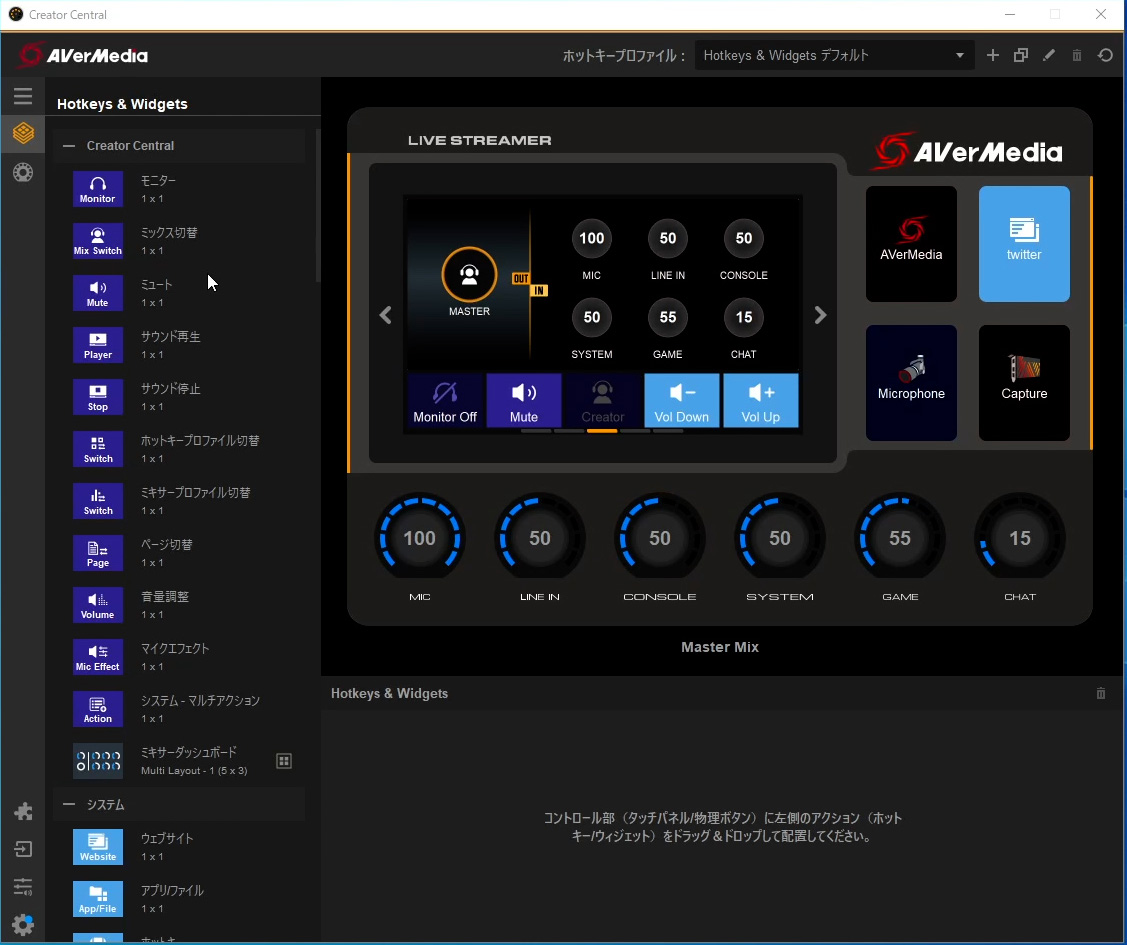This screenshot has height=945, width=1127.
Task: Open the puzzle-piece plugins sidebar icon
Action: [23, 812]
